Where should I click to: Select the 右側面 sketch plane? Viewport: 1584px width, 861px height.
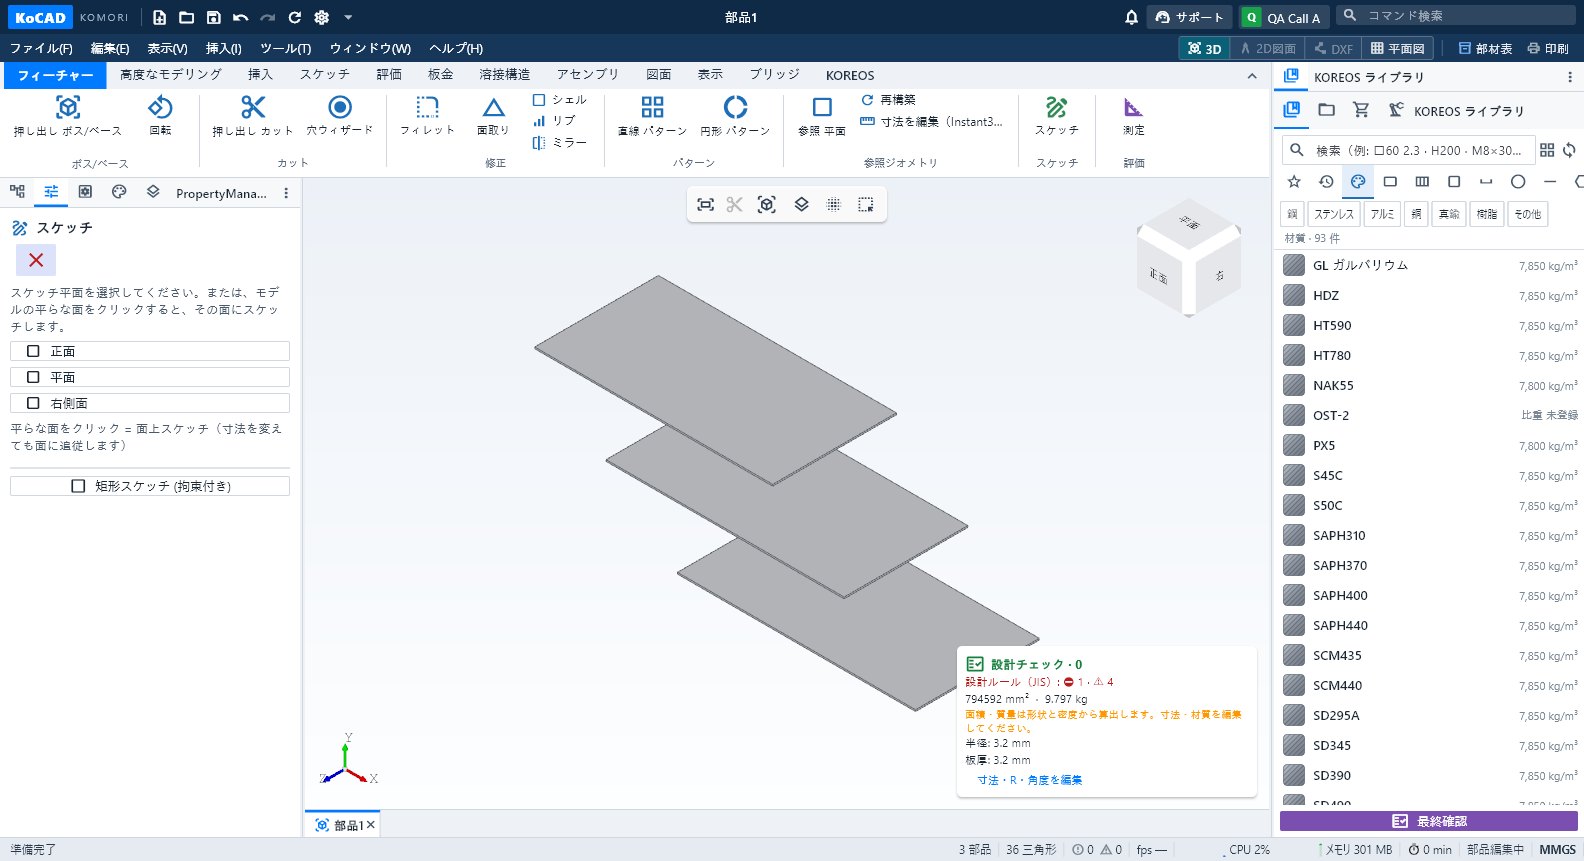click(150, 403)
